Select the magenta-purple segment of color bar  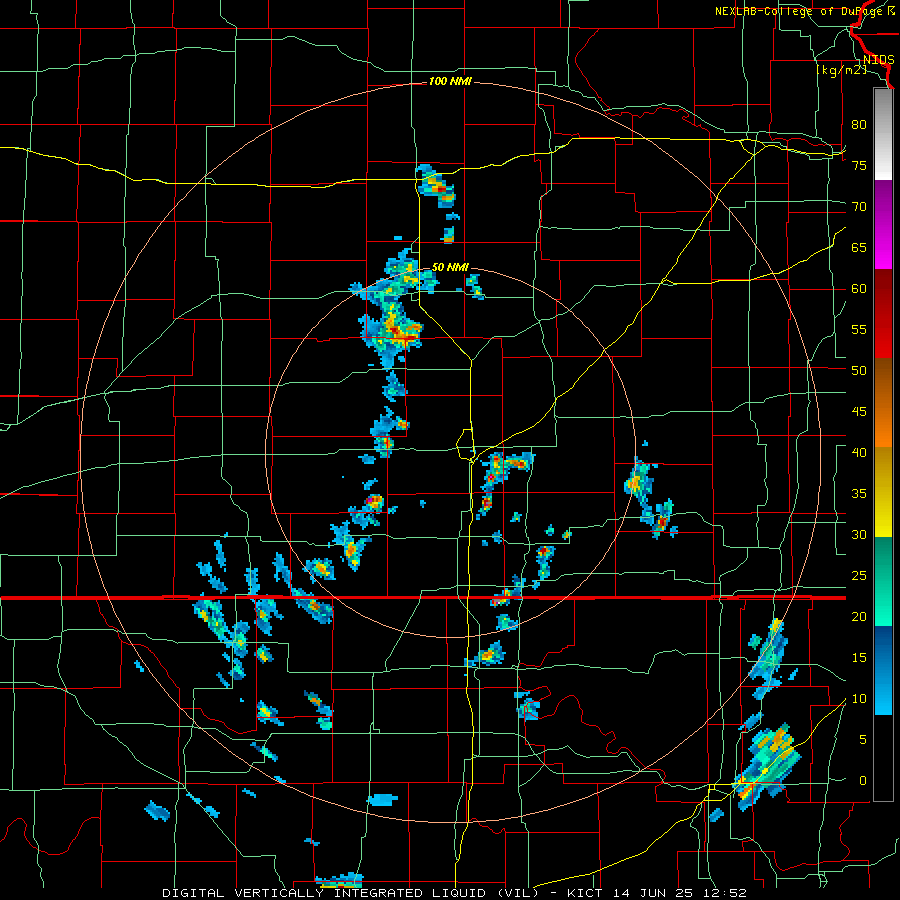pos(883,225)
